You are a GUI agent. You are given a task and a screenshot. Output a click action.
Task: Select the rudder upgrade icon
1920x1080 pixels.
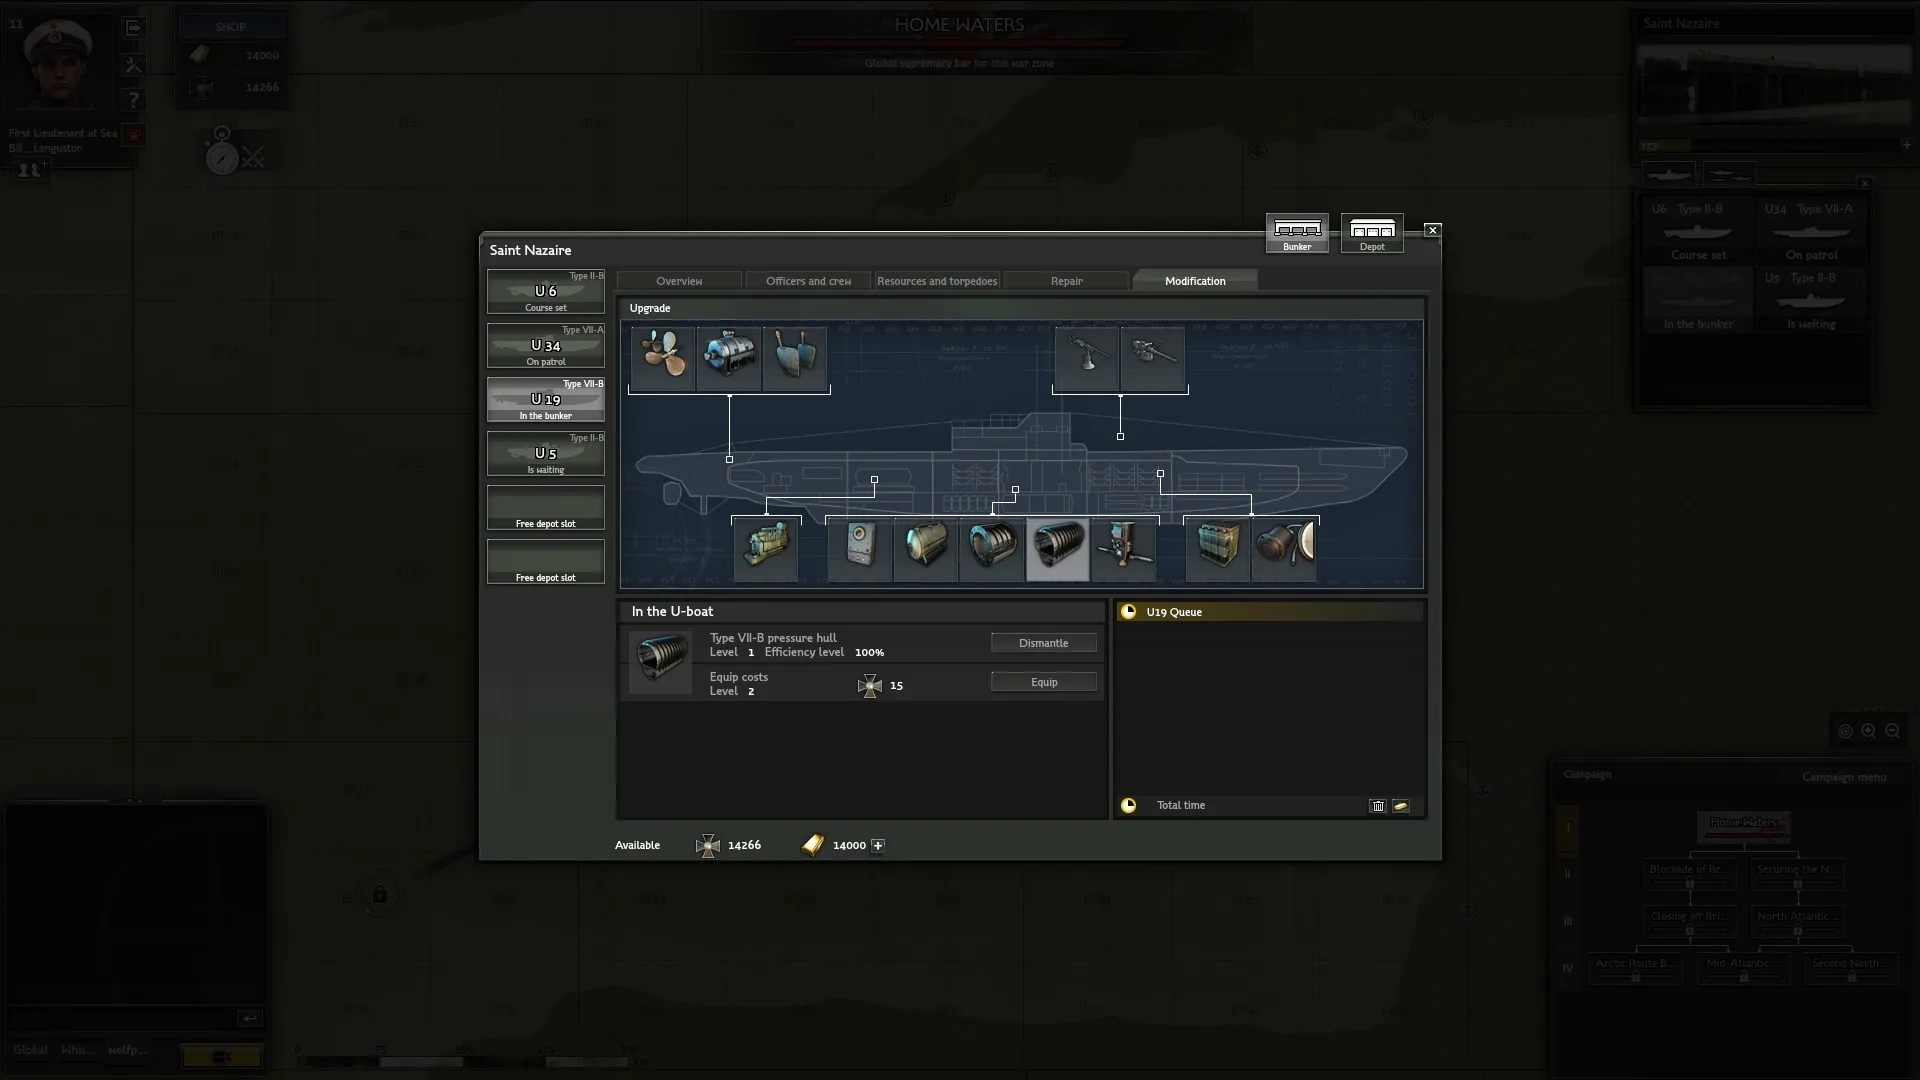click(795, 356)
